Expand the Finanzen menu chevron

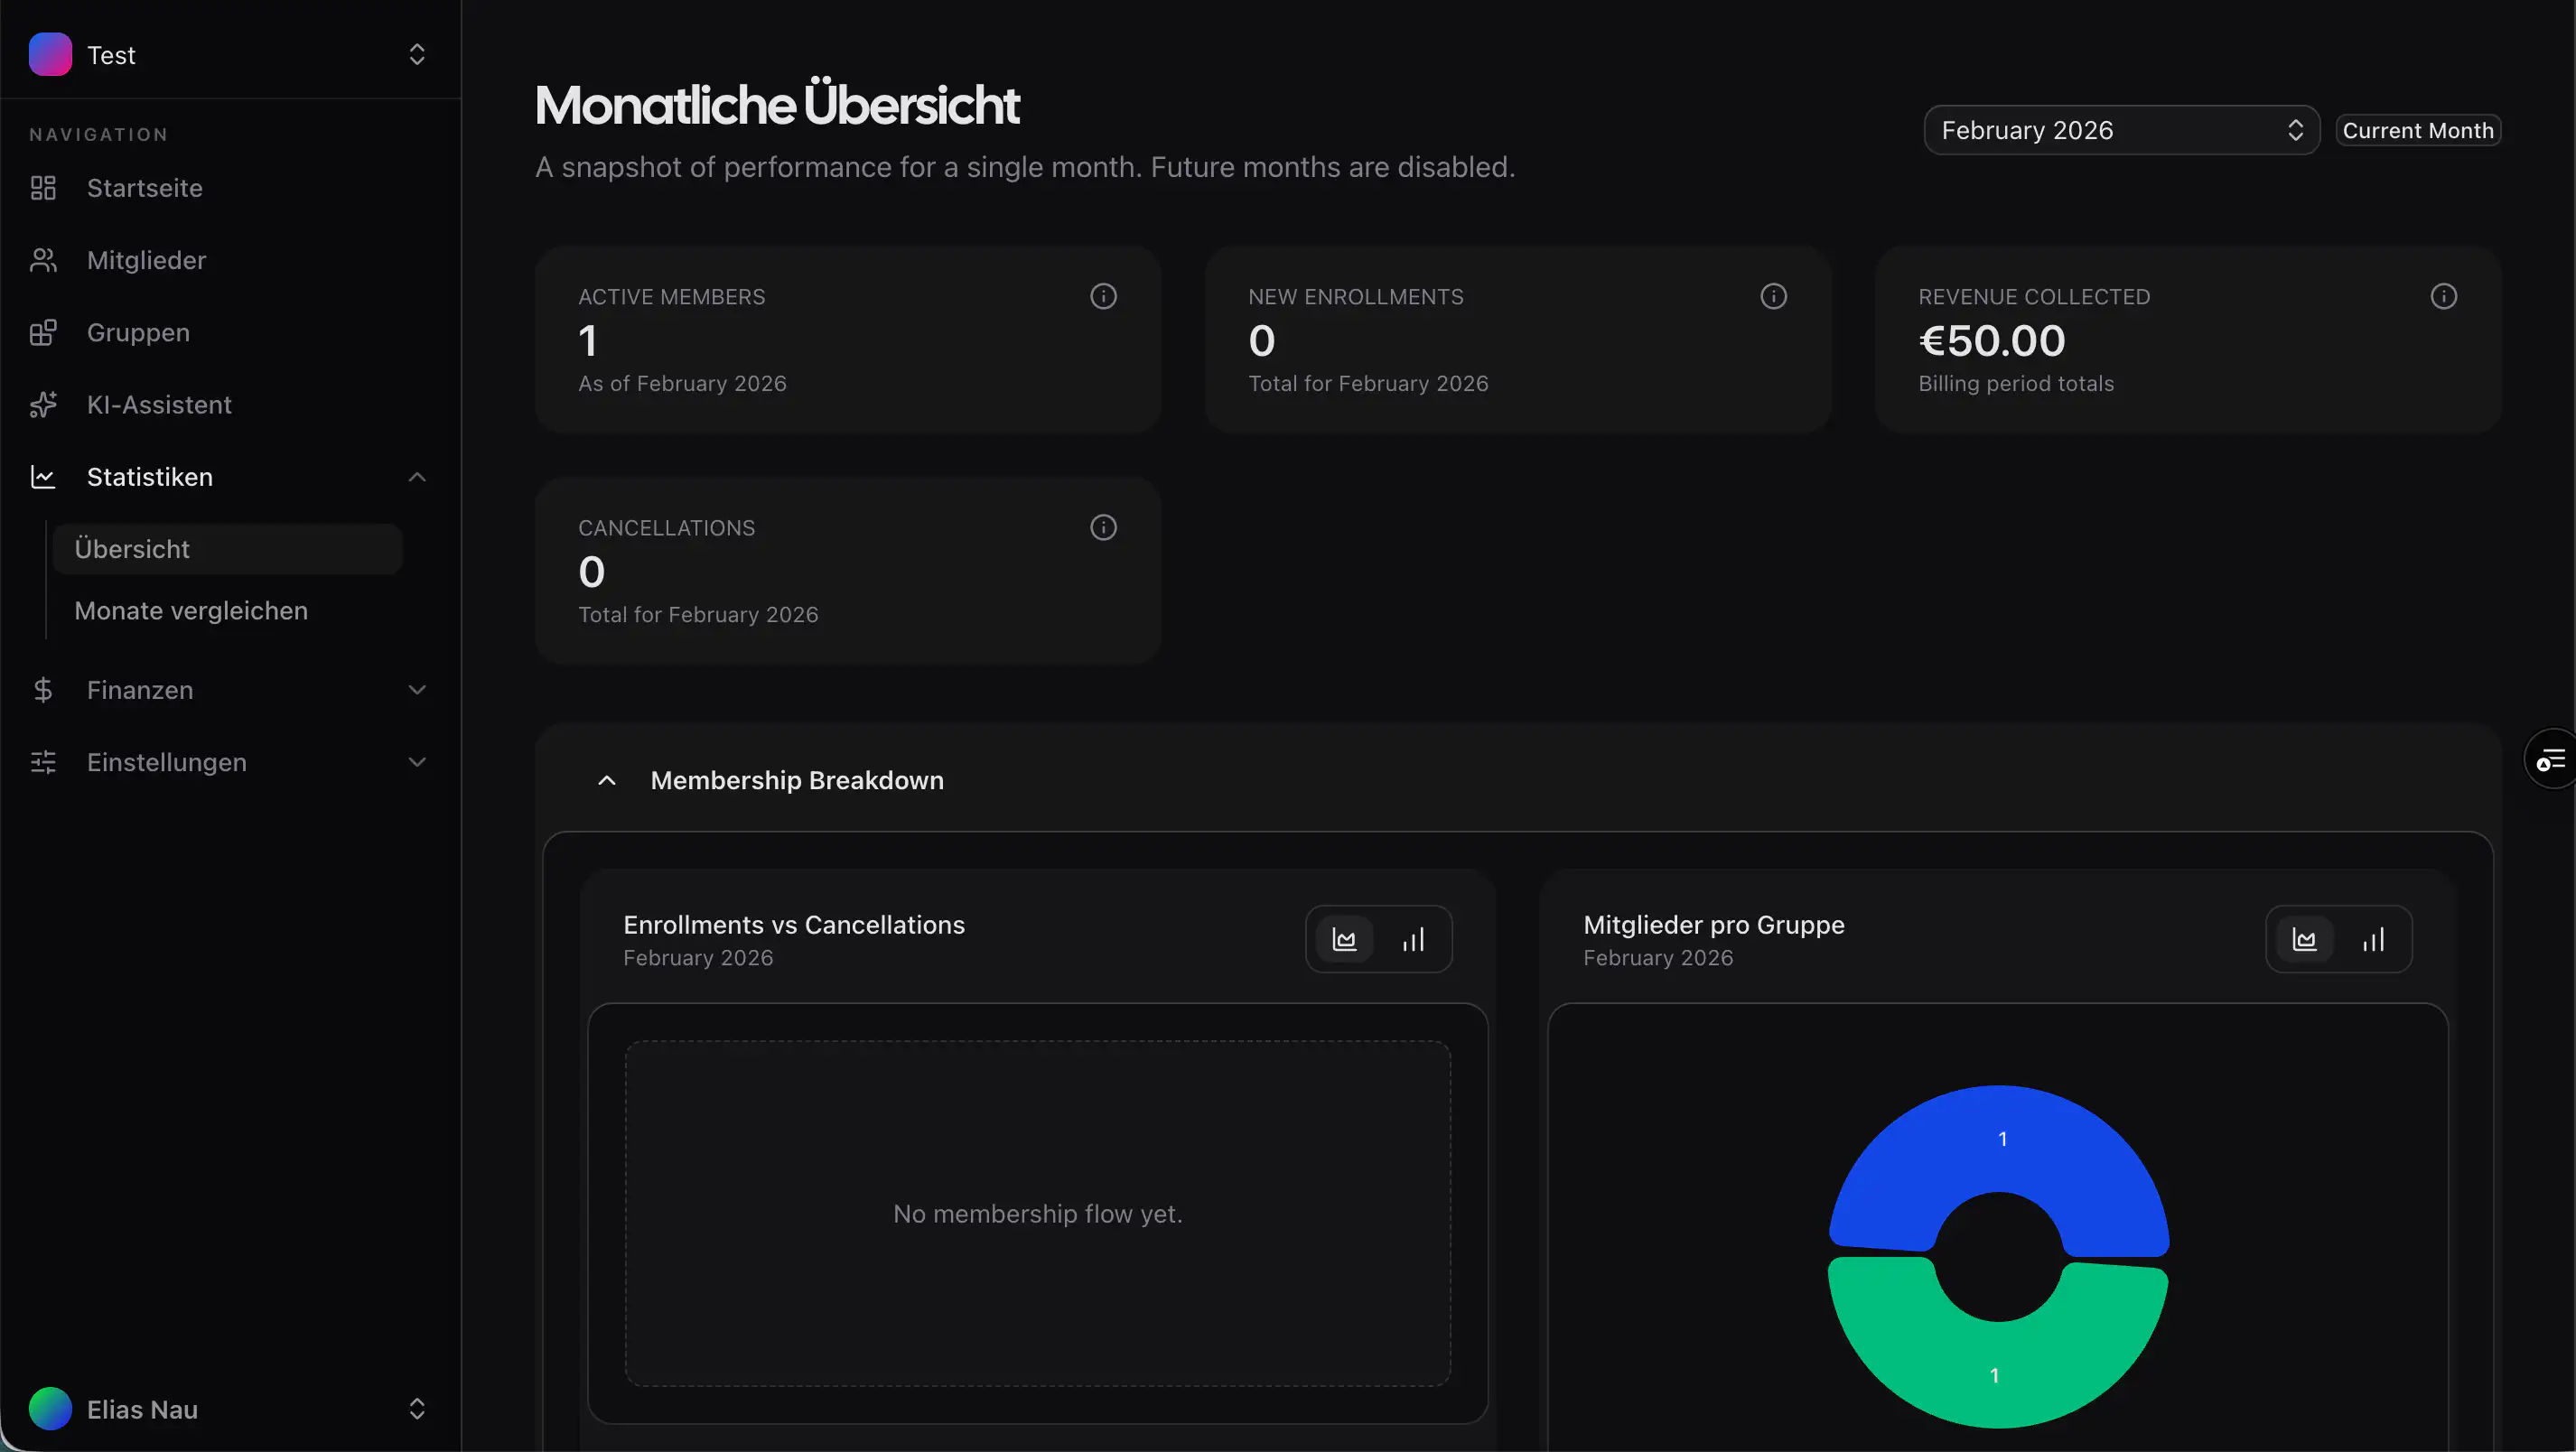417,690
